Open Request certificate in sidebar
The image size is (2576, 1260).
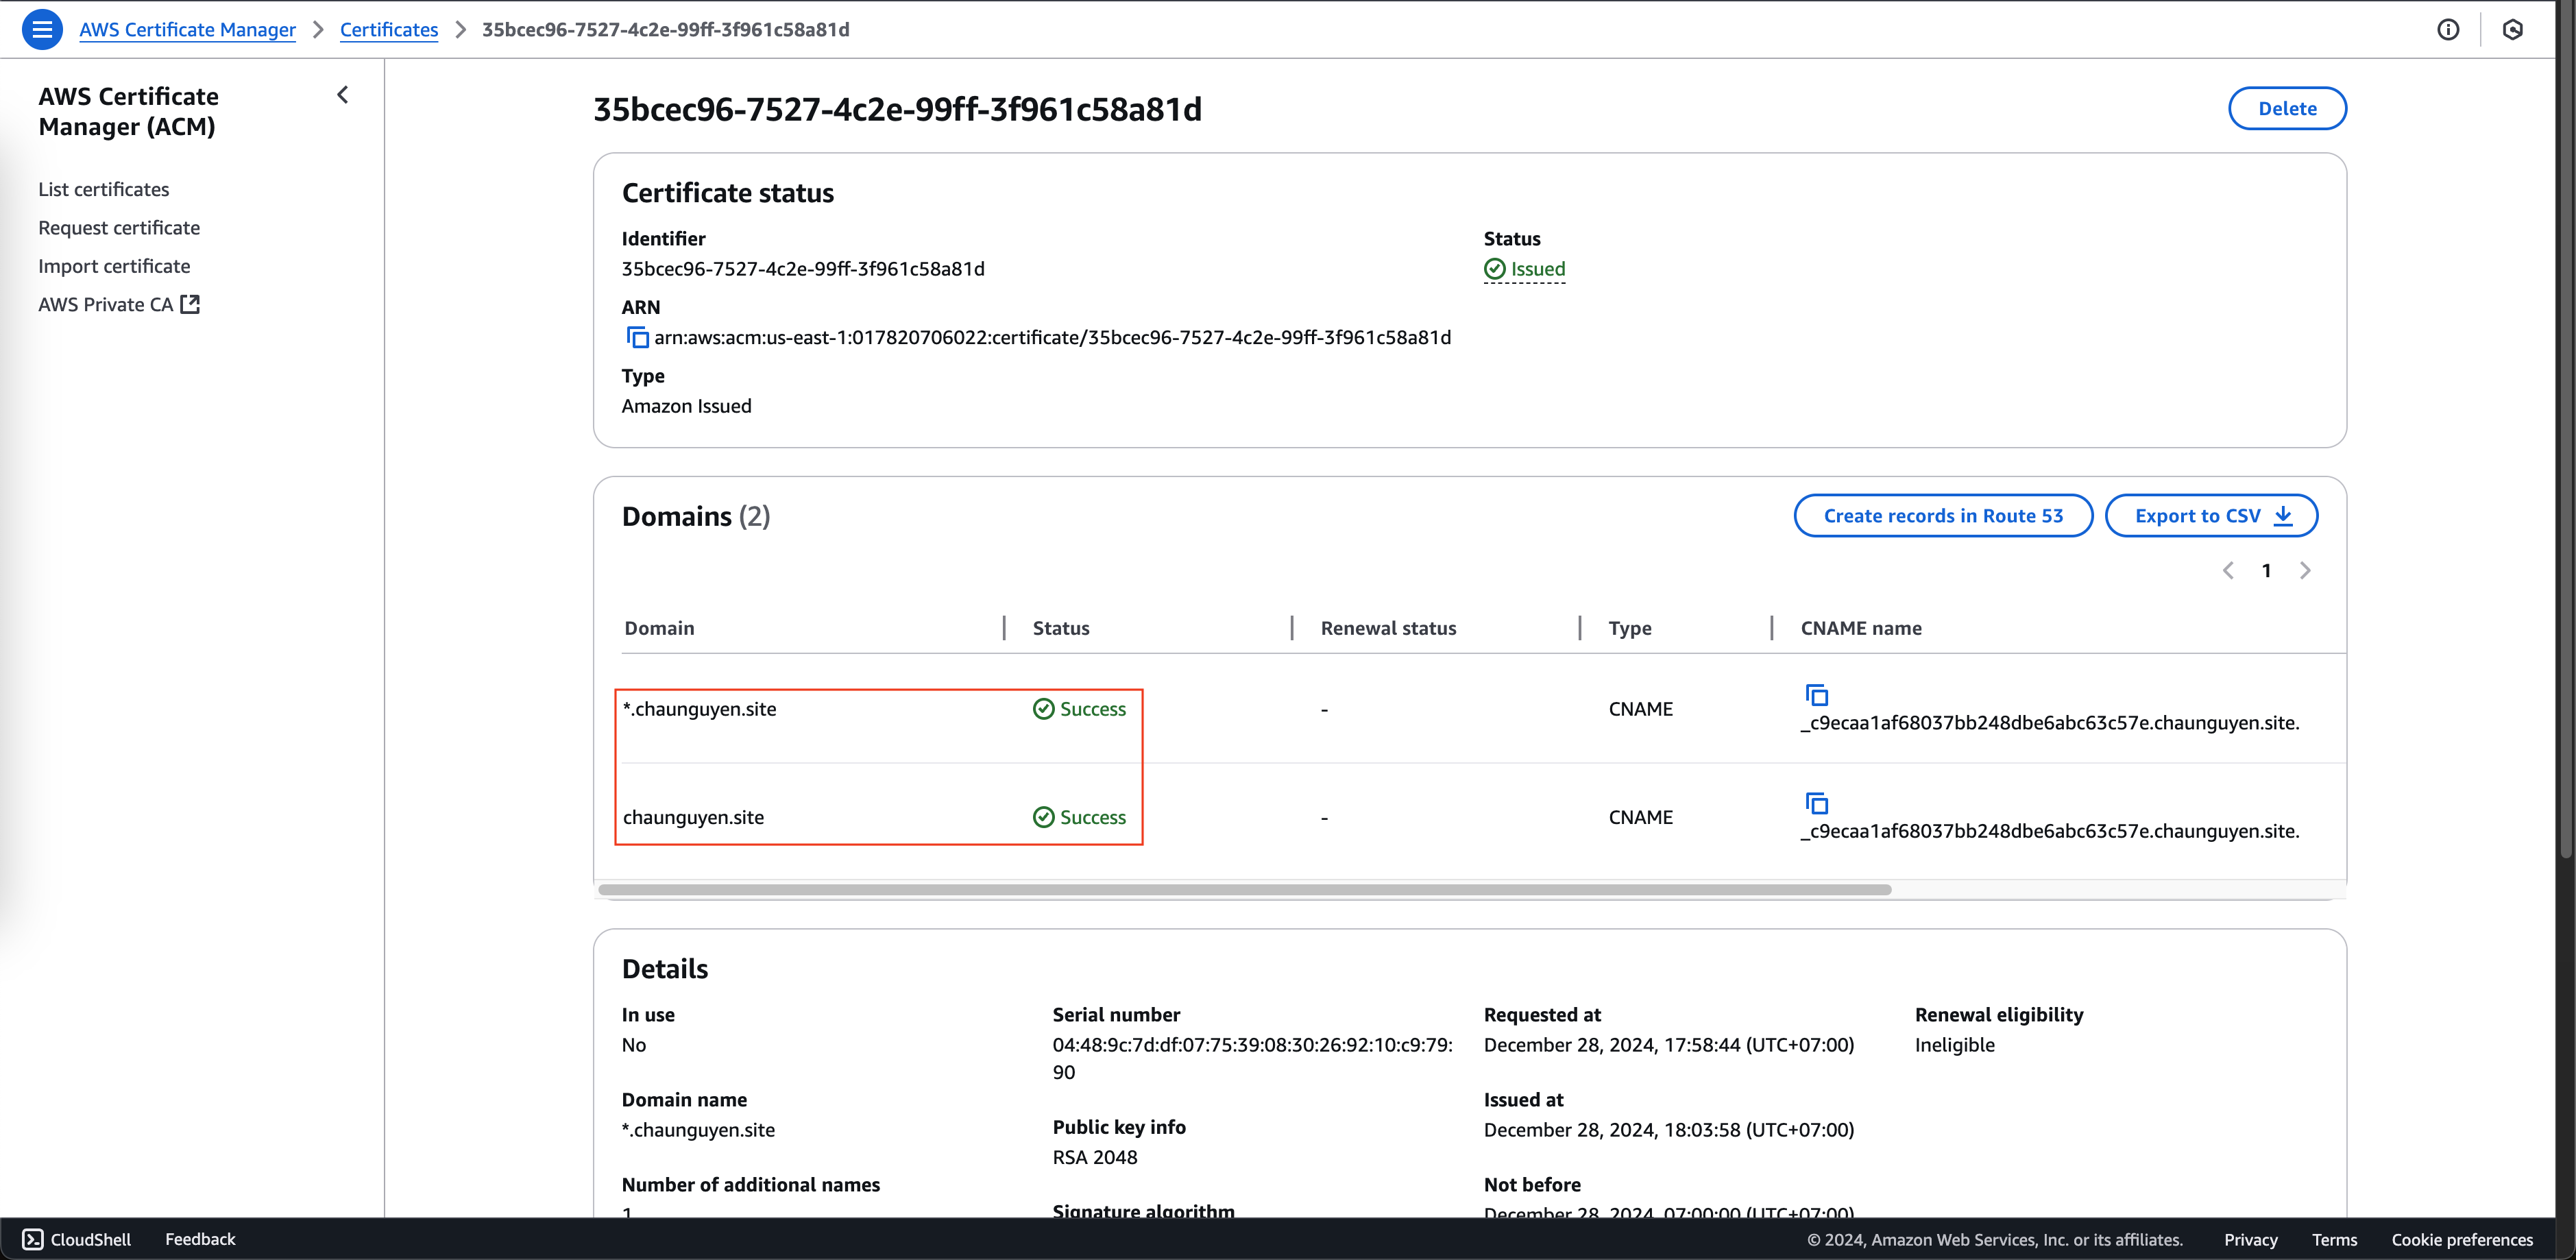point(119,228)
